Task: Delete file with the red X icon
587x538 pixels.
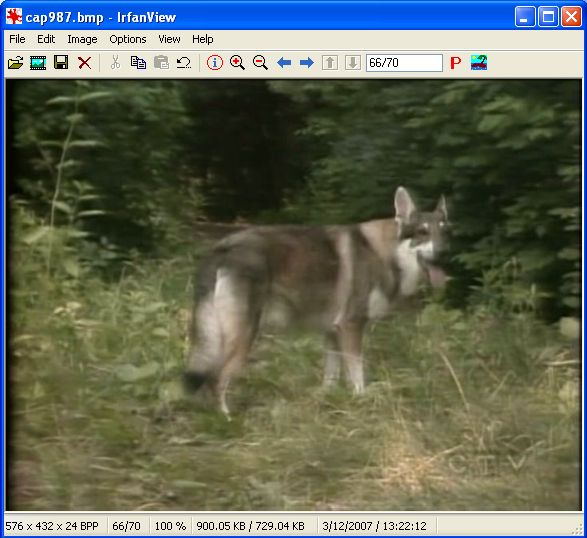Action: coord(85,63)
